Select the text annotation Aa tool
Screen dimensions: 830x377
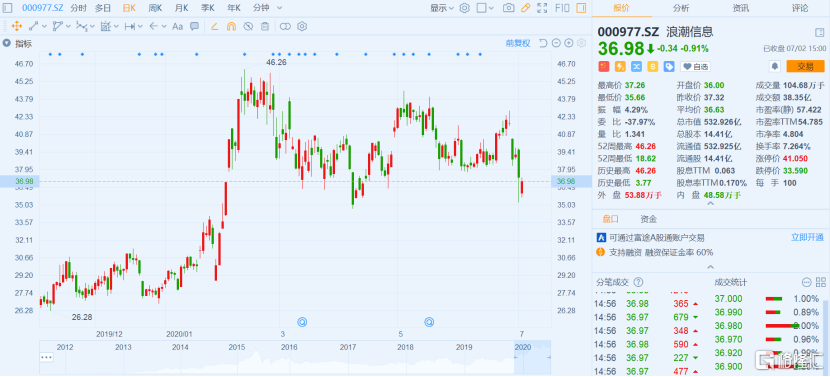point(178,26)
